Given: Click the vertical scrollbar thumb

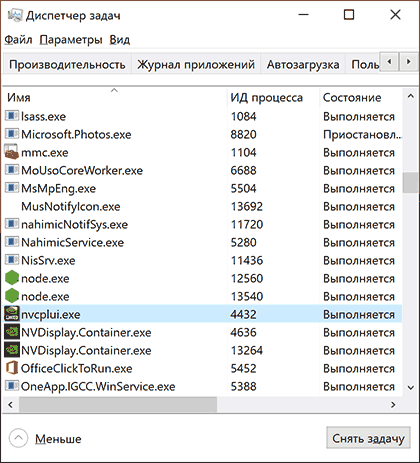Looking at the screenshot, I should tap(410, 182).
